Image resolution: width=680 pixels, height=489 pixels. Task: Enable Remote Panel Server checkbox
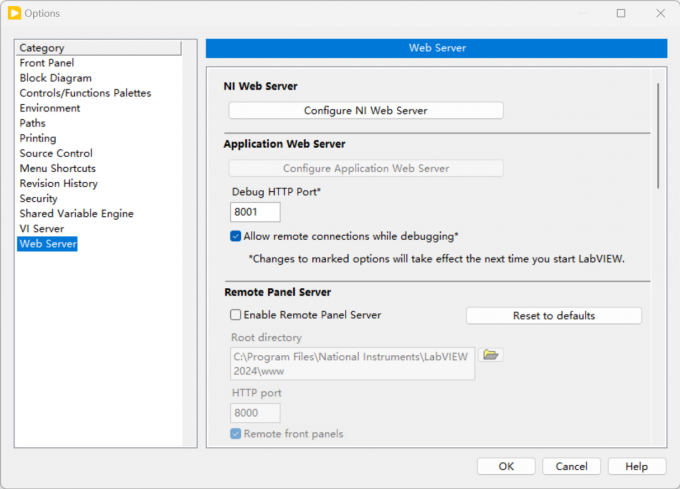[235, 315]
